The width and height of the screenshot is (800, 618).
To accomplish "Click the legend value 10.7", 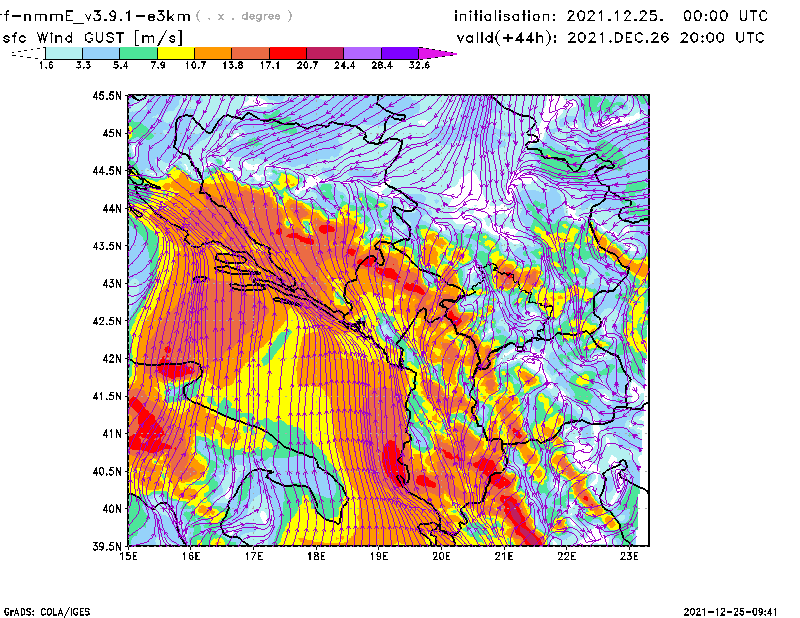I will pos(195,65).
